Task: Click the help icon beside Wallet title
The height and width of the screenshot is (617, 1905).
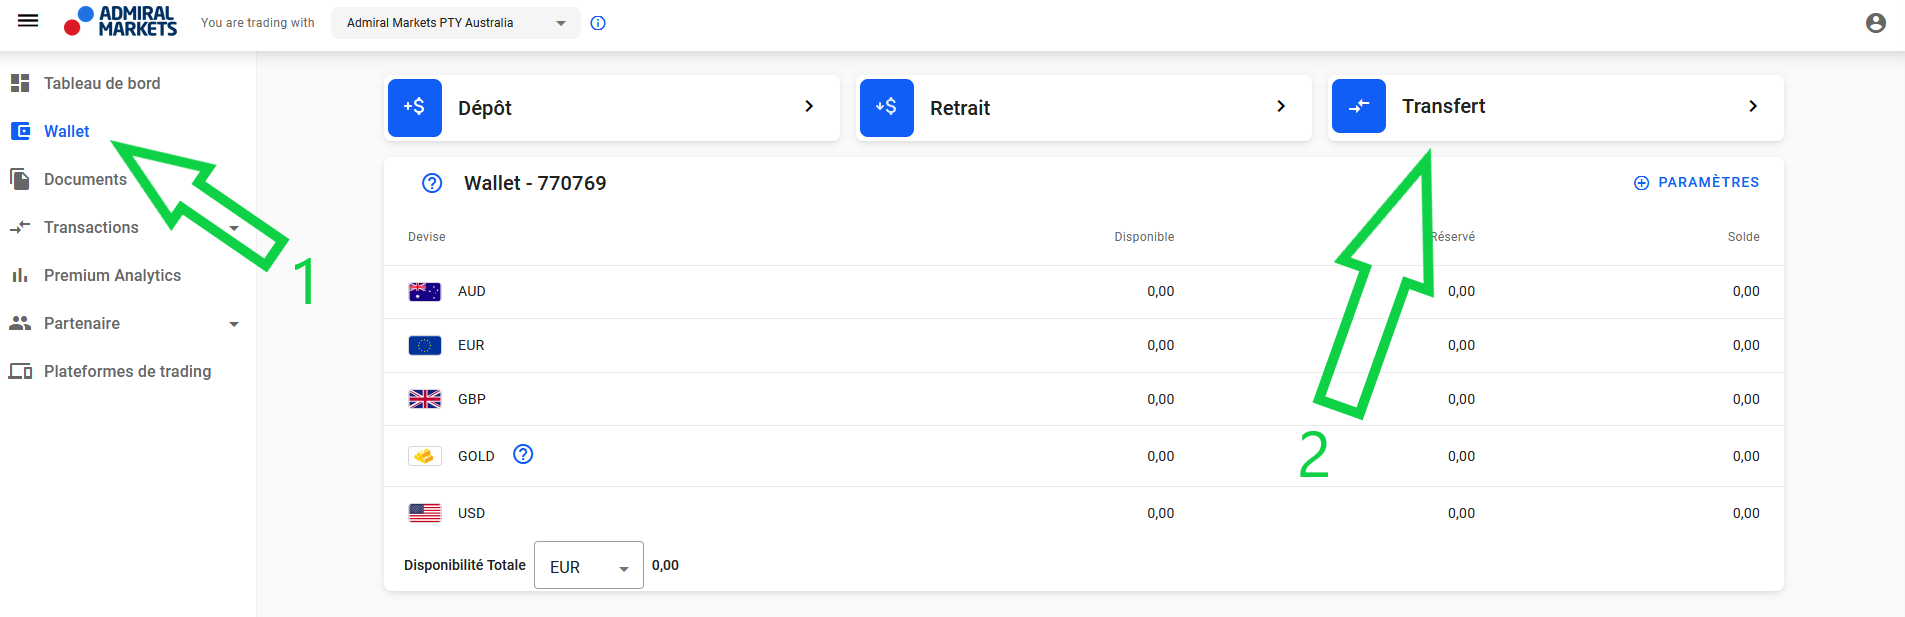Action: (432, 183)
